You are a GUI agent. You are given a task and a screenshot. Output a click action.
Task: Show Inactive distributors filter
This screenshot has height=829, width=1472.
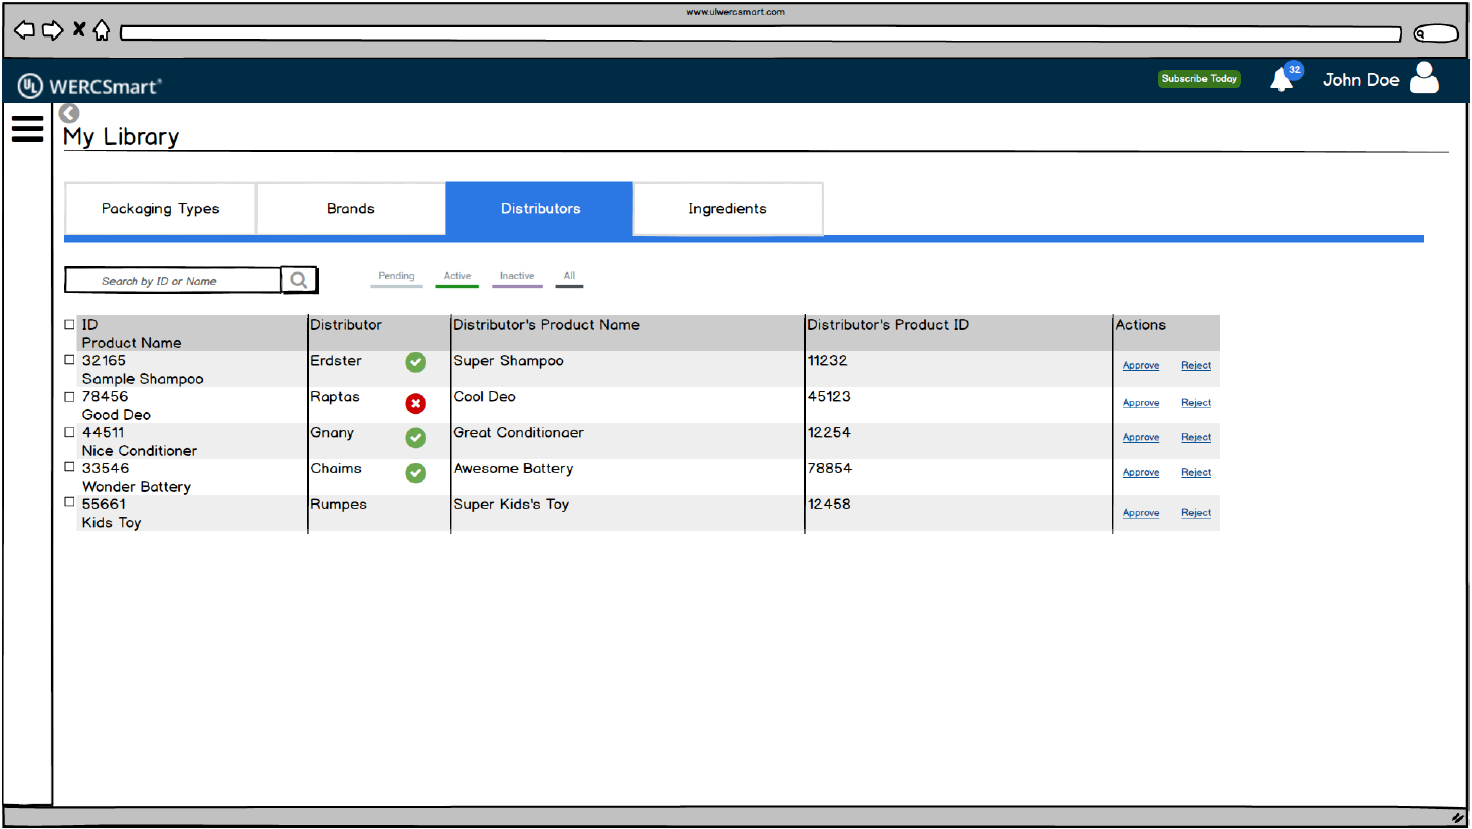point(517,277)
